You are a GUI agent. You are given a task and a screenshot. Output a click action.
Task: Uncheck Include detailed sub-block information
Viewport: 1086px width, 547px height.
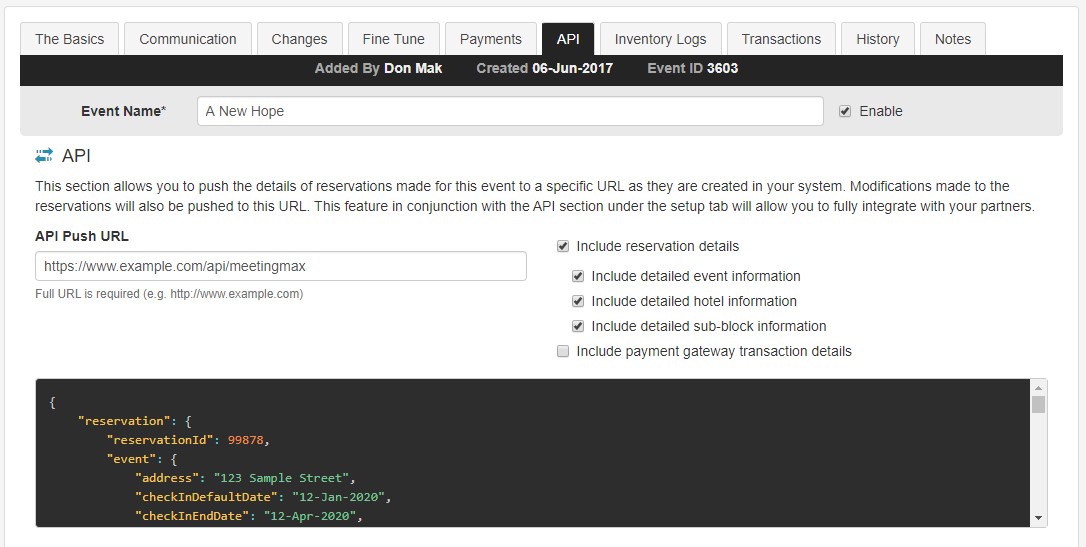[578, 326]
